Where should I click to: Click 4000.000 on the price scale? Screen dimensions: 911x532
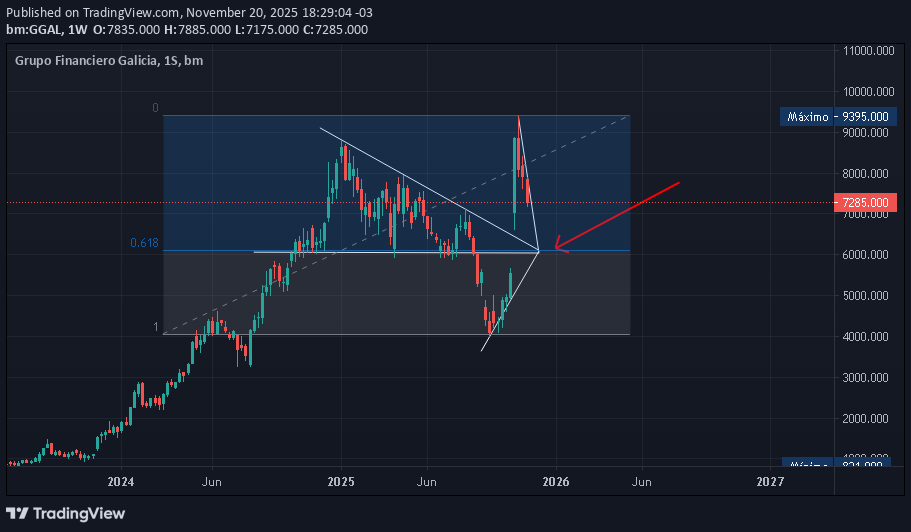point(867,337)
